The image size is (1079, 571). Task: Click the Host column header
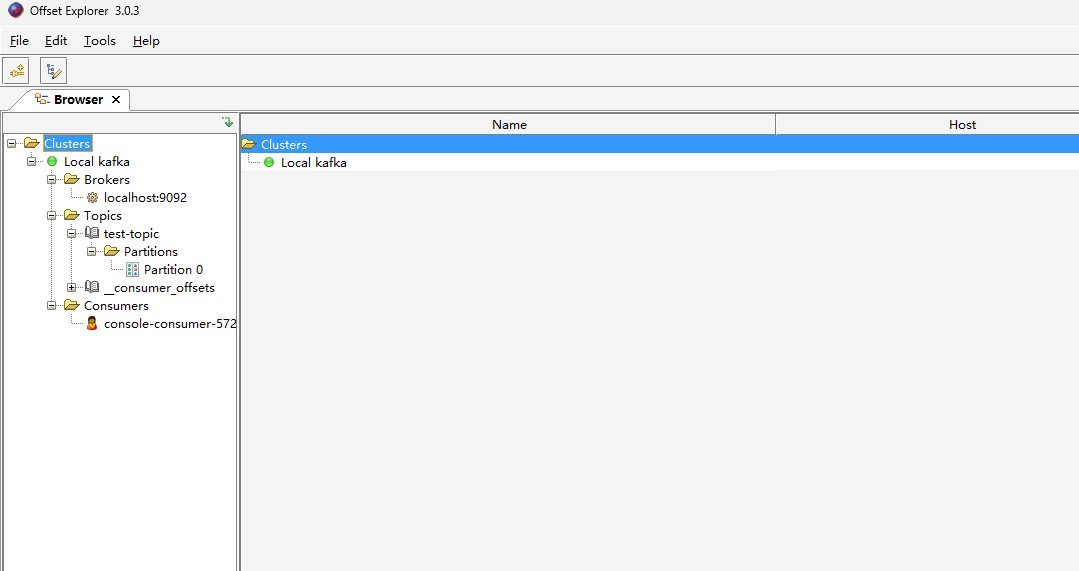point(962,125)
